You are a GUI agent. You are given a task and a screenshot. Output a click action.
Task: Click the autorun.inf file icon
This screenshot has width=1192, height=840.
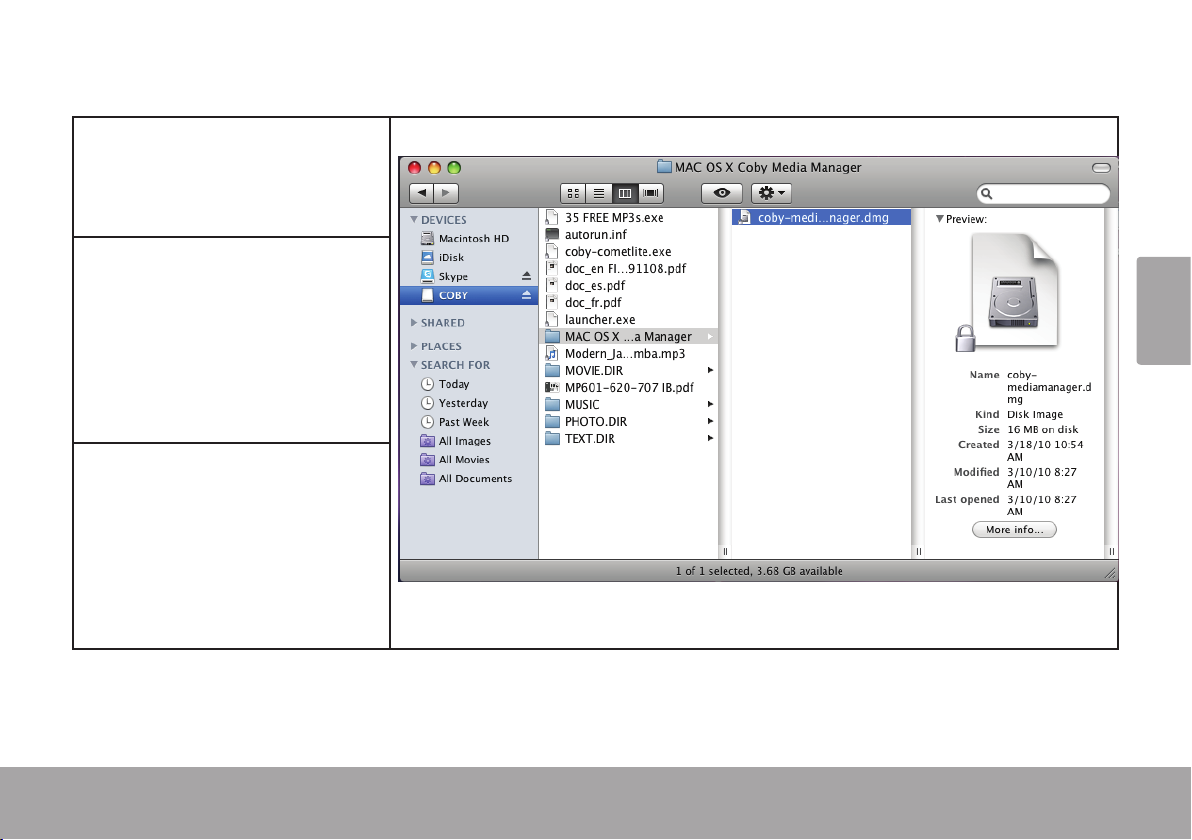click(553, 235)
